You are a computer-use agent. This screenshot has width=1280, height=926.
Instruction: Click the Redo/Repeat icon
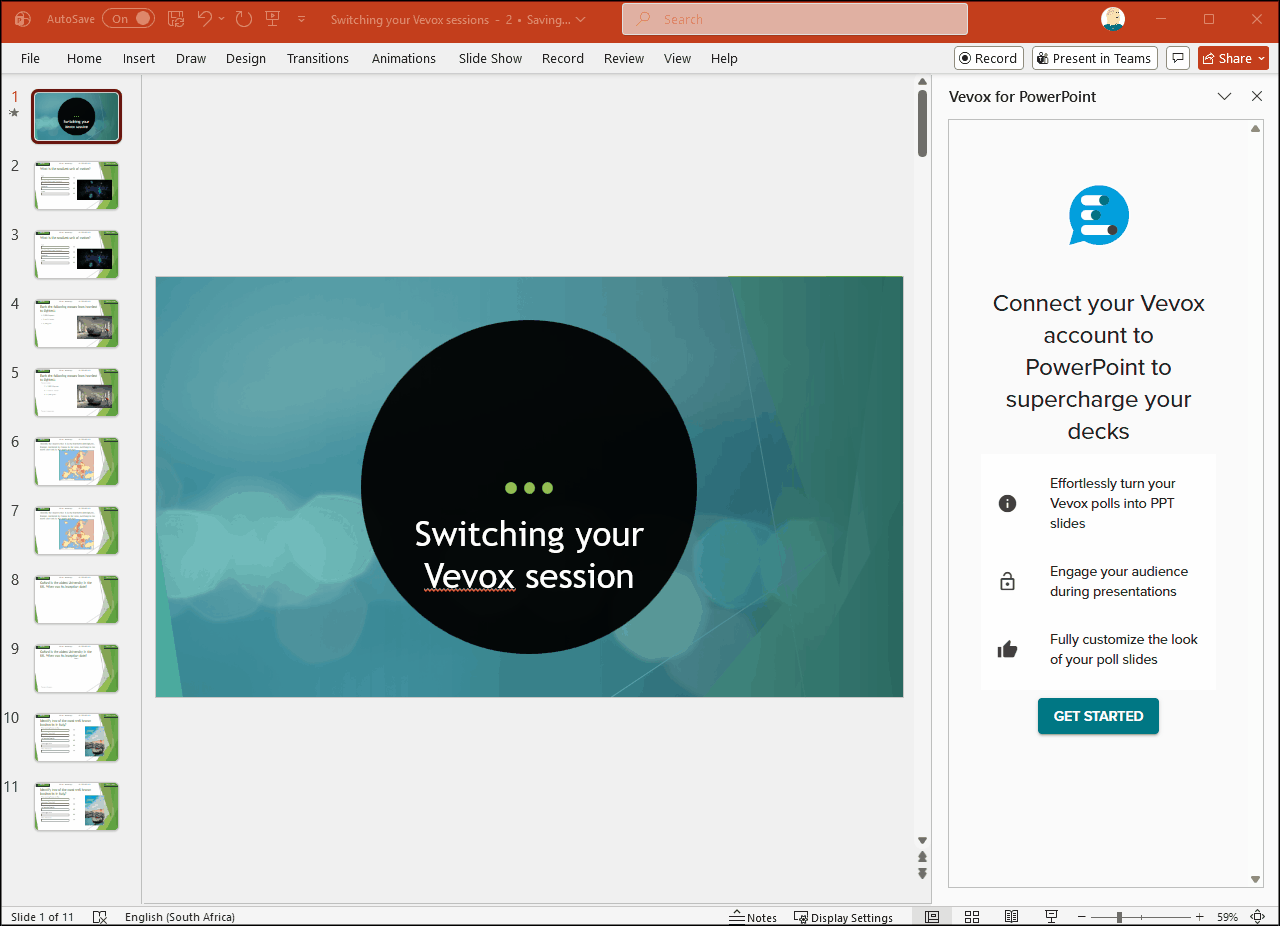(243, 19)
